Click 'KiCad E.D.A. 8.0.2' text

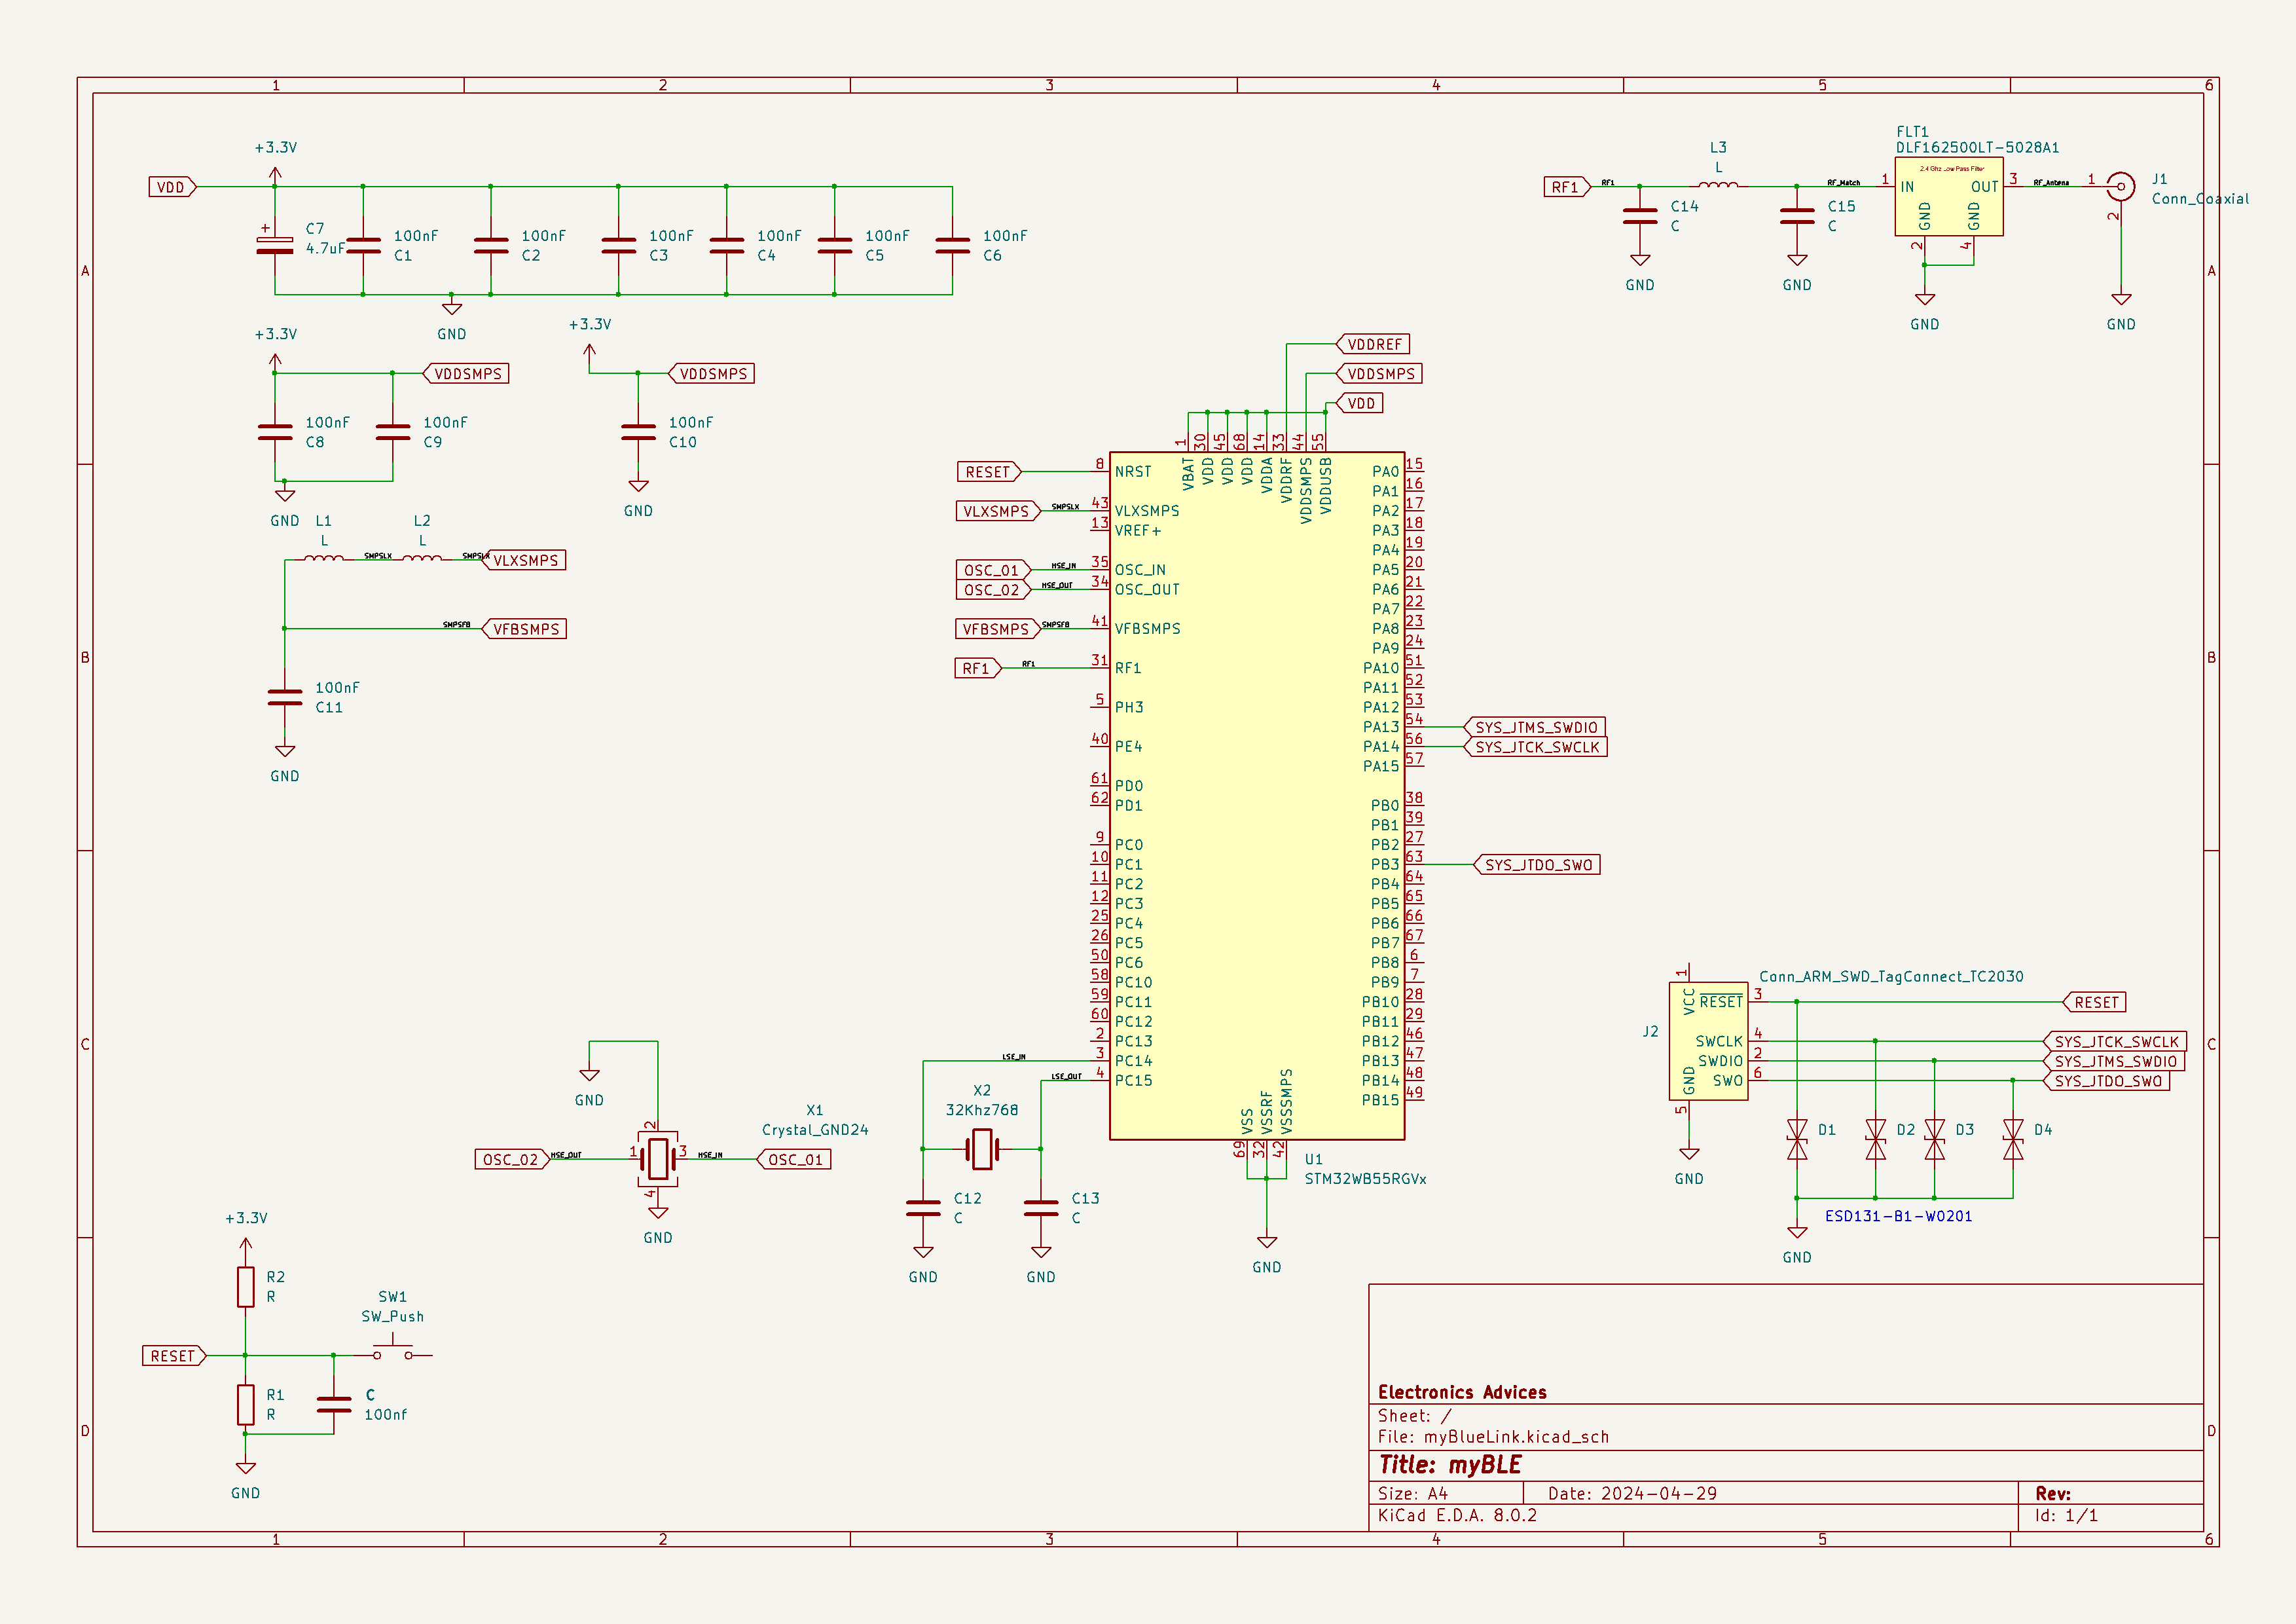coord(1457,1515)
